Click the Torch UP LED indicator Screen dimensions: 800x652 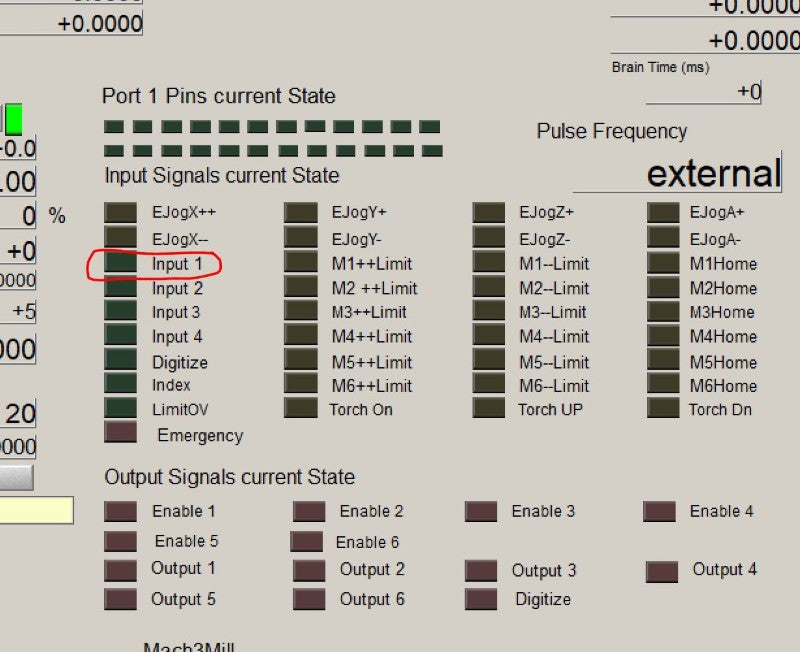click(489, 408)
